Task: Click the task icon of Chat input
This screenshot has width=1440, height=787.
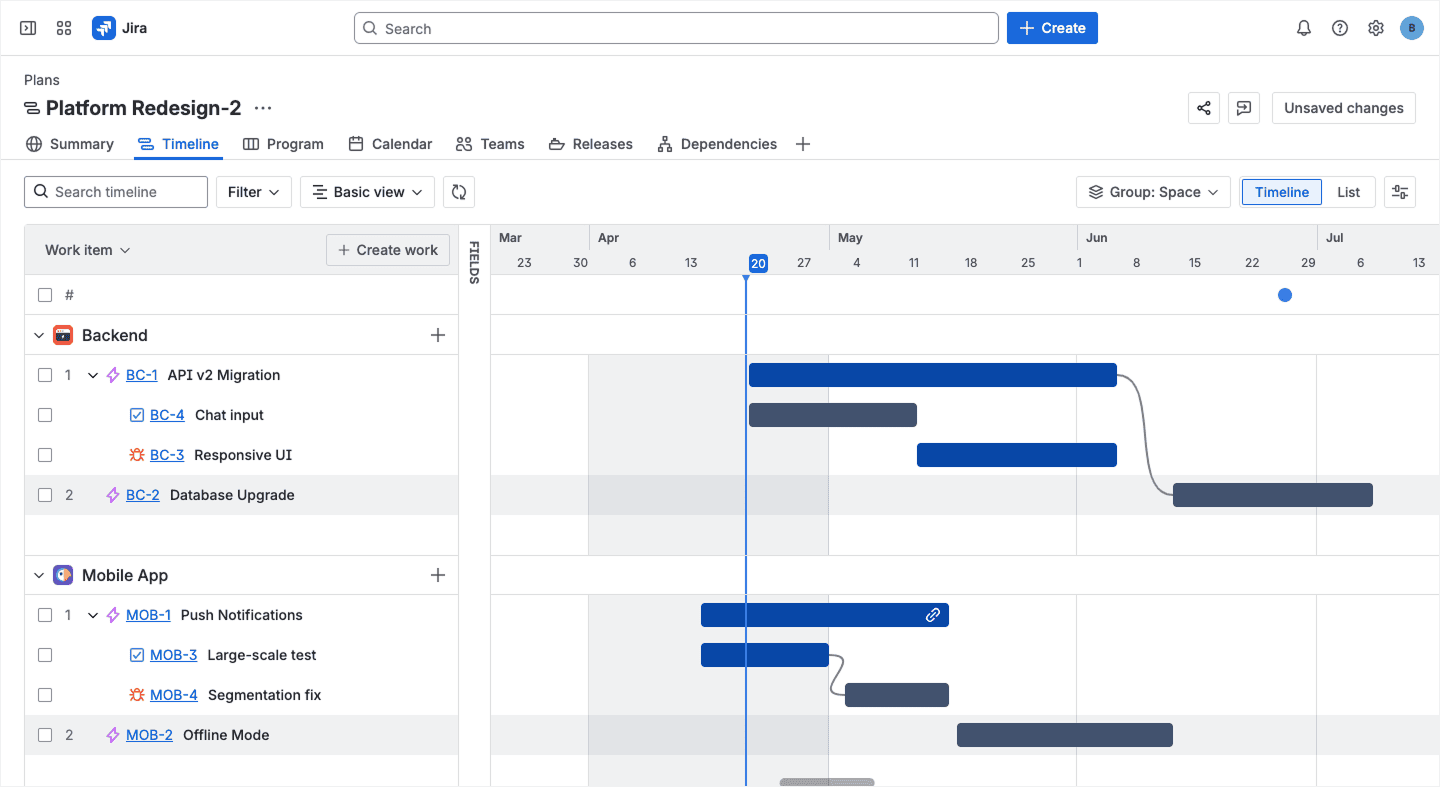Action: click(137, 415)
